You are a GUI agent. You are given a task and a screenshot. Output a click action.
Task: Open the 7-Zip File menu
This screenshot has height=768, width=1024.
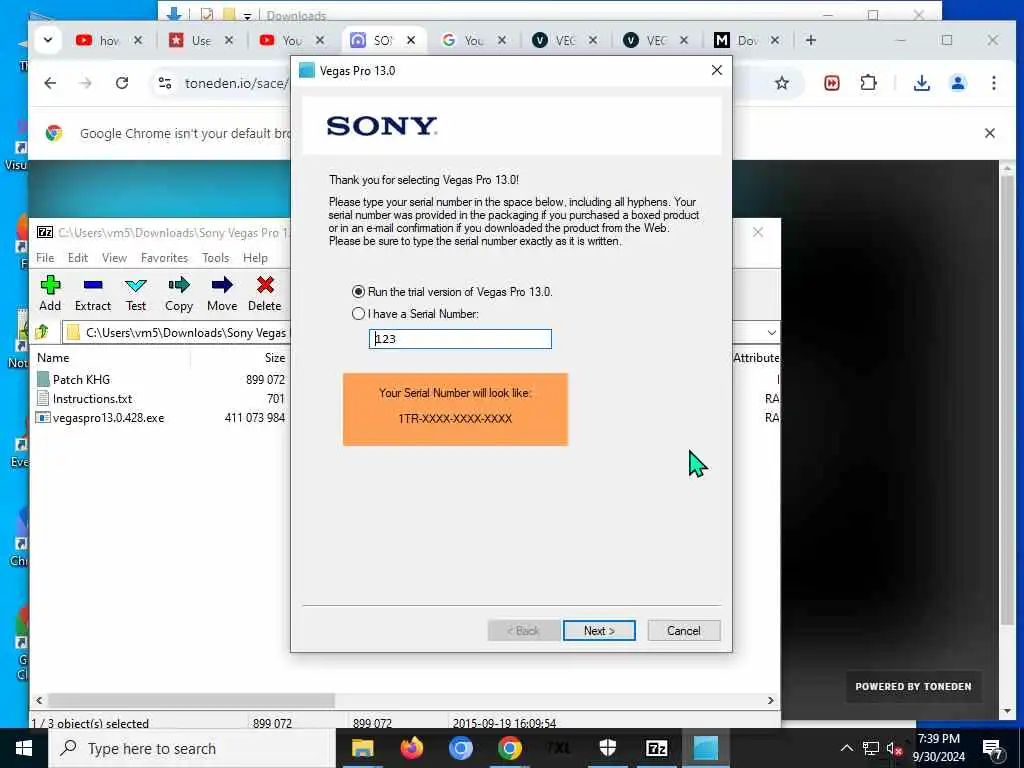pos(45,258)
